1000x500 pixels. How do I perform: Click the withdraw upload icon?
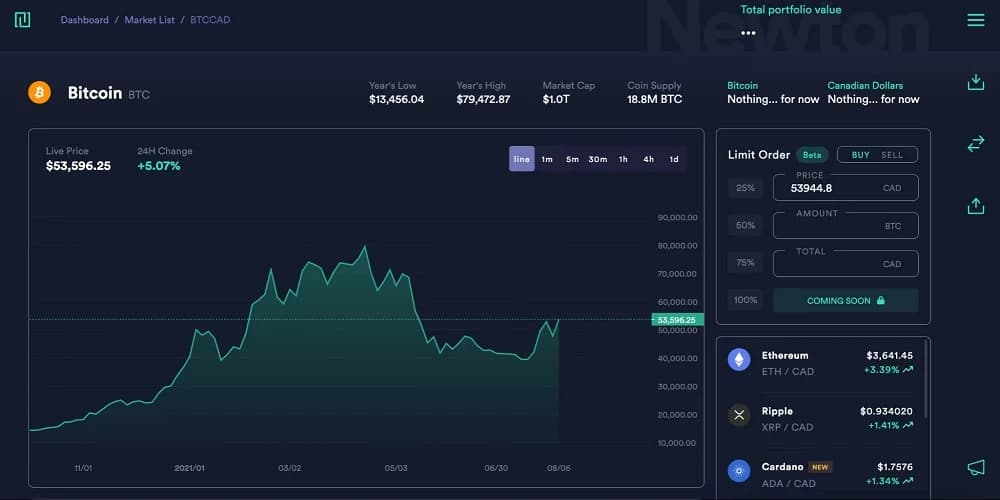coord(976,205)
